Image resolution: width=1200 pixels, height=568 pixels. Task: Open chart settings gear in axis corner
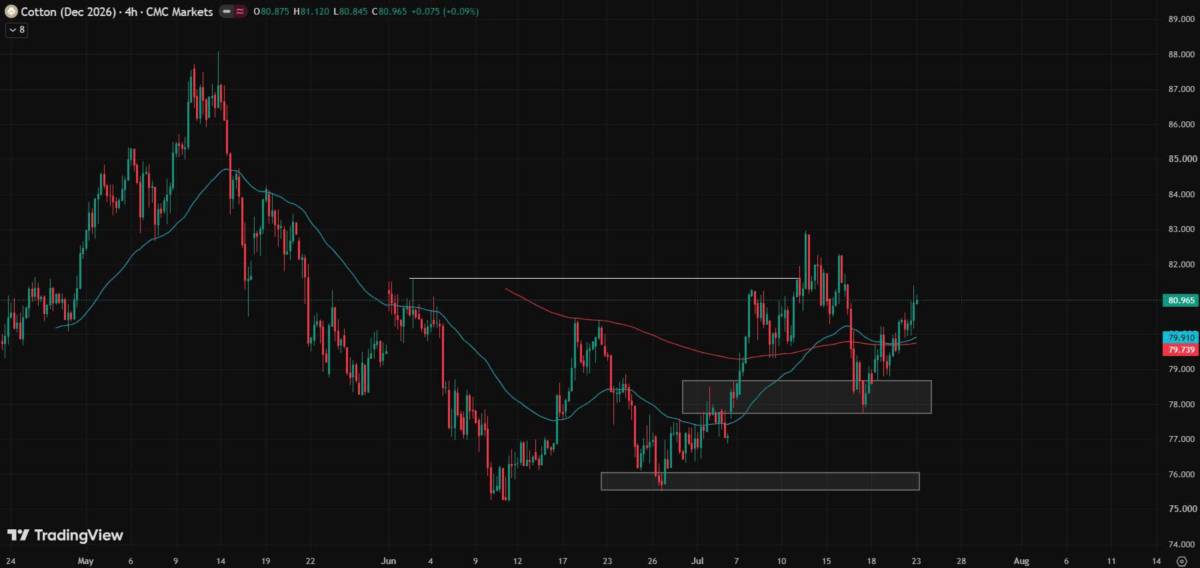tap(1181, 561)
